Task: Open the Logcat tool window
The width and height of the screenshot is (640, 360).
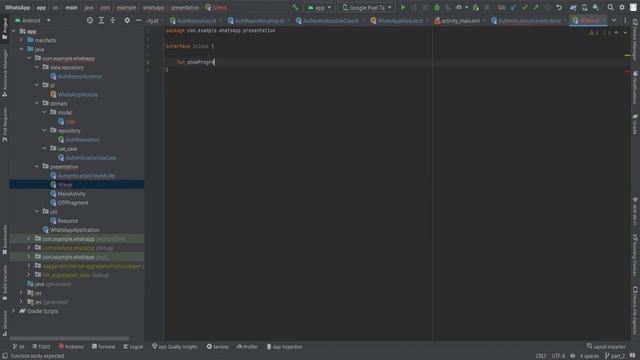Action: tap(133, 347)
